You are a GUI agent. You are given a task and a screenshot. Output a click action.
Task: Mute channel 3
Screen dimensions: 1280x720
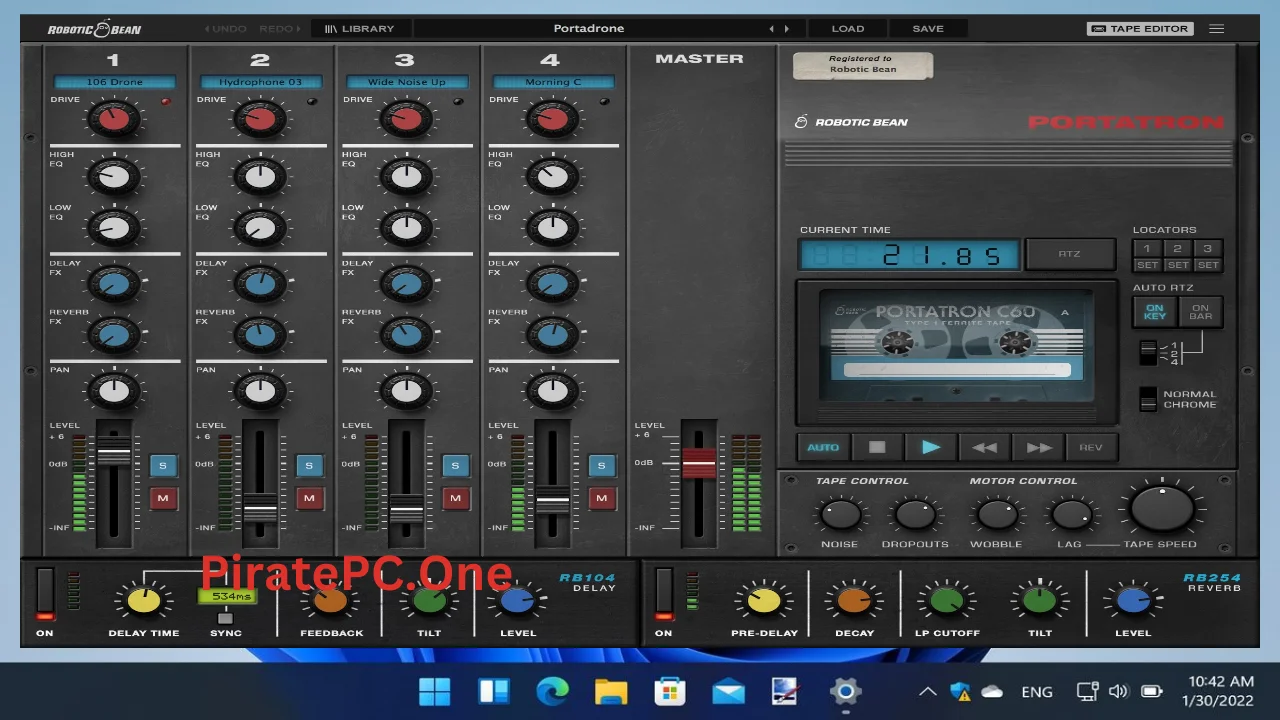point(455,497)
